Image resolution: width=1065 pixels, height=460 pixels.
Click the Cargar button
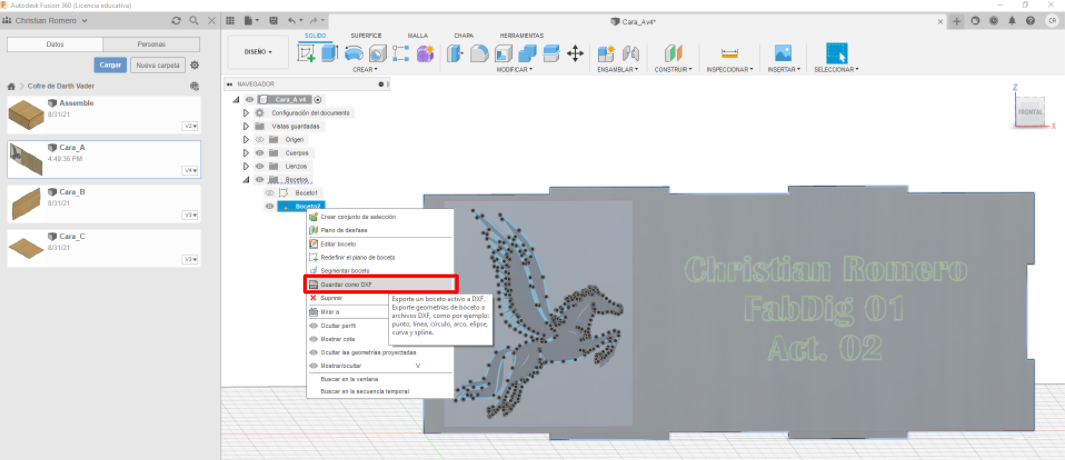pyautogui.click(x=110, y=65)
